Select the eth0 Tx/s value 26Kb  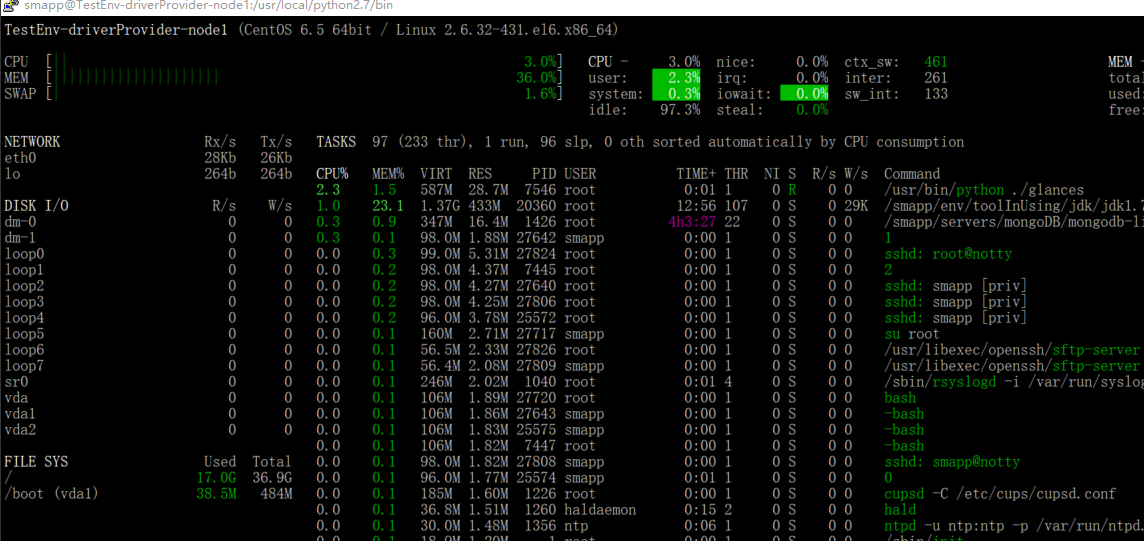pyautogui.click(x=277, y=157)
